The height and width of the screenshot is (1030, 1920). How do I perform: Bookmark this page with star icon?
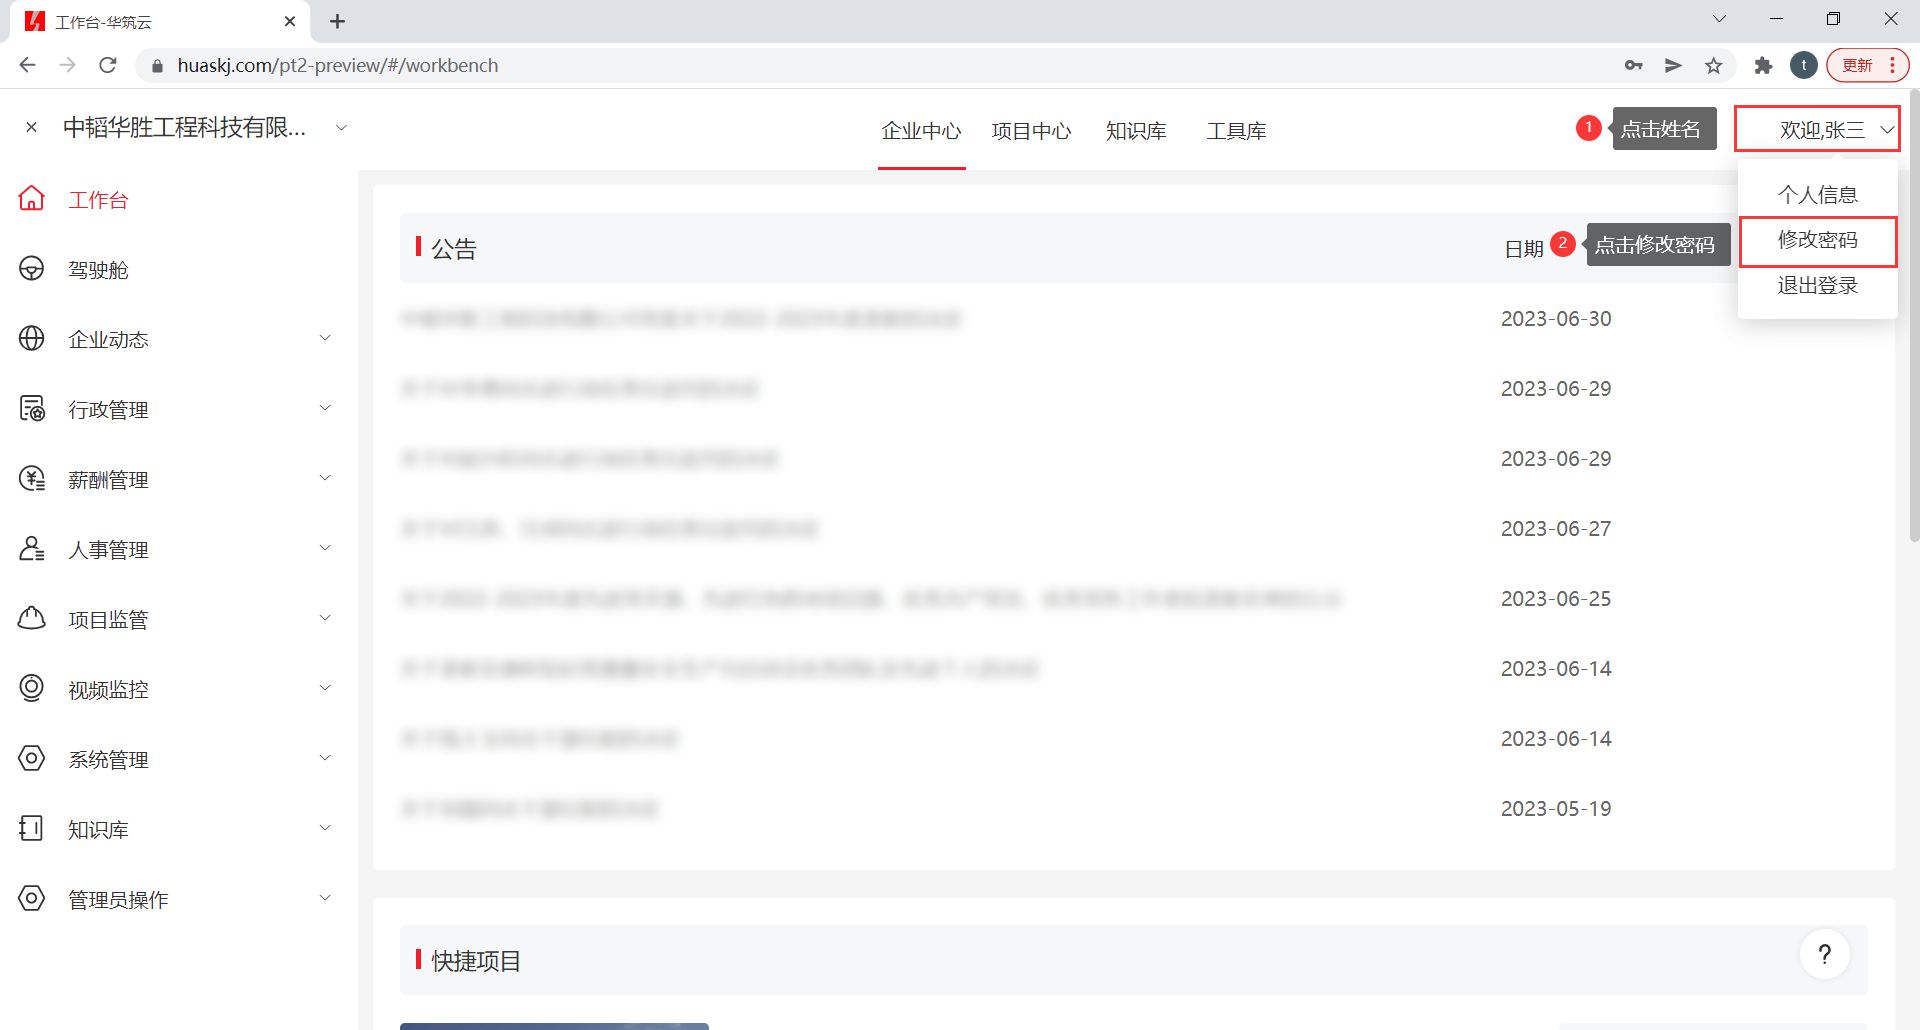(x=1714, y=66)
